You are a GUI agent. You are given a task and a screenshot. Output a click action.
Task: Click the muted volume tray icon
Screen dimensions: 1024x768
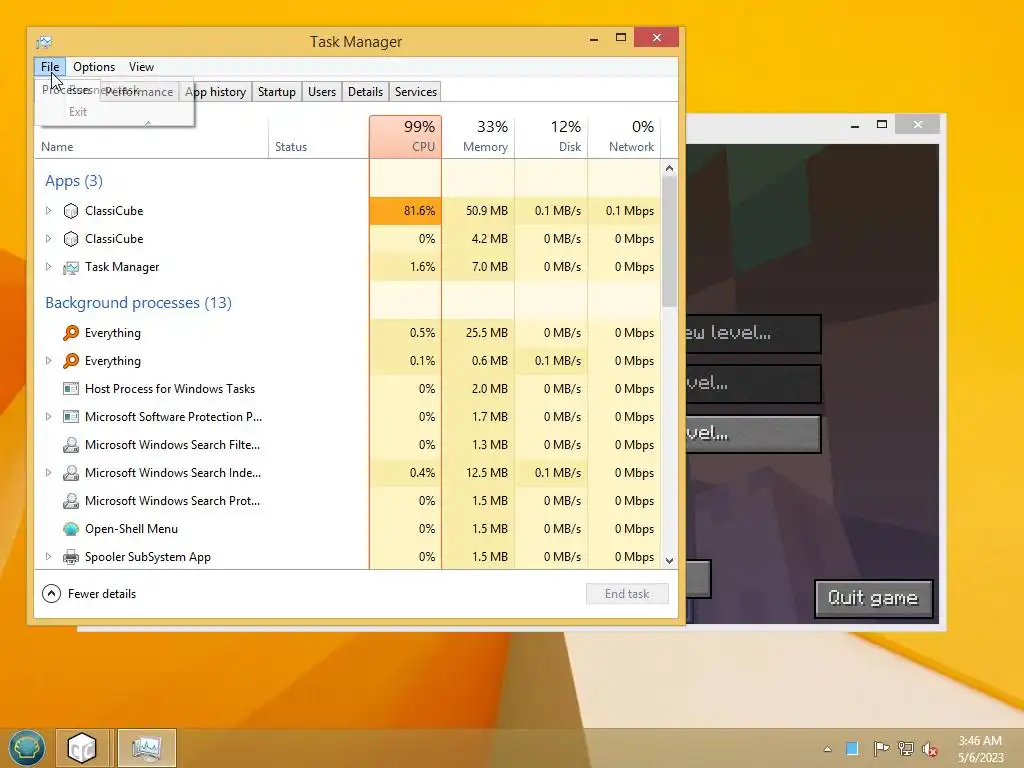931,748
